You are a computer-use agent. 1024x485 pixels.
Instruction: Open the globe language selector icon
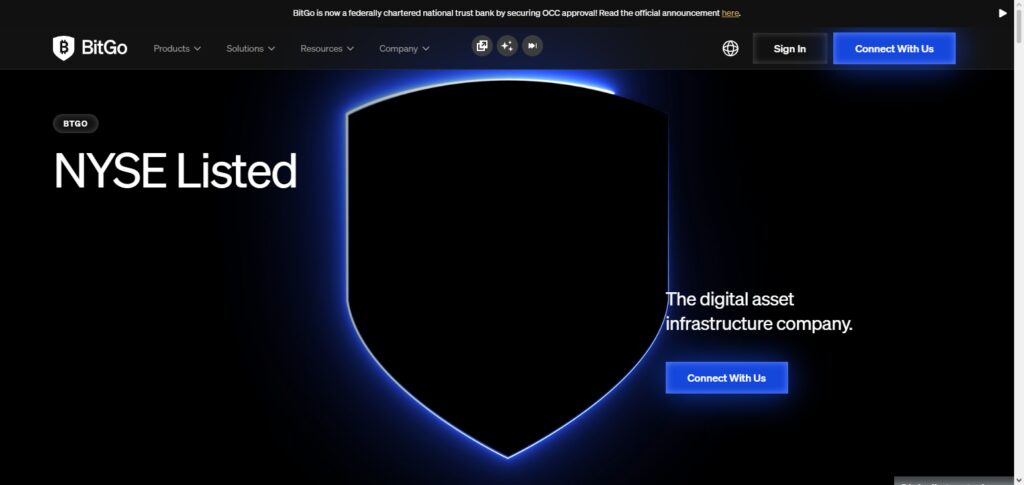(x=730, y=48)
